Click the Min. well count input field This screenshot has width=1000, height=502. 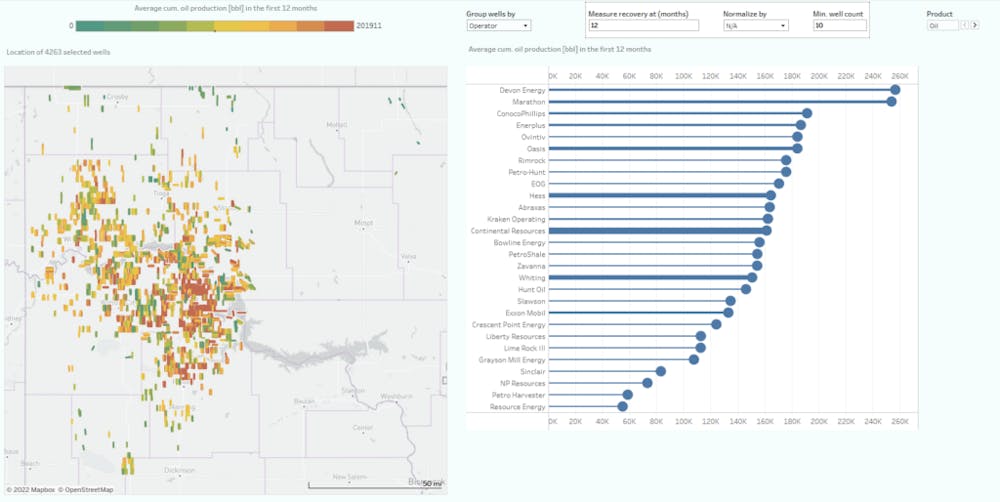pos(840,26)
